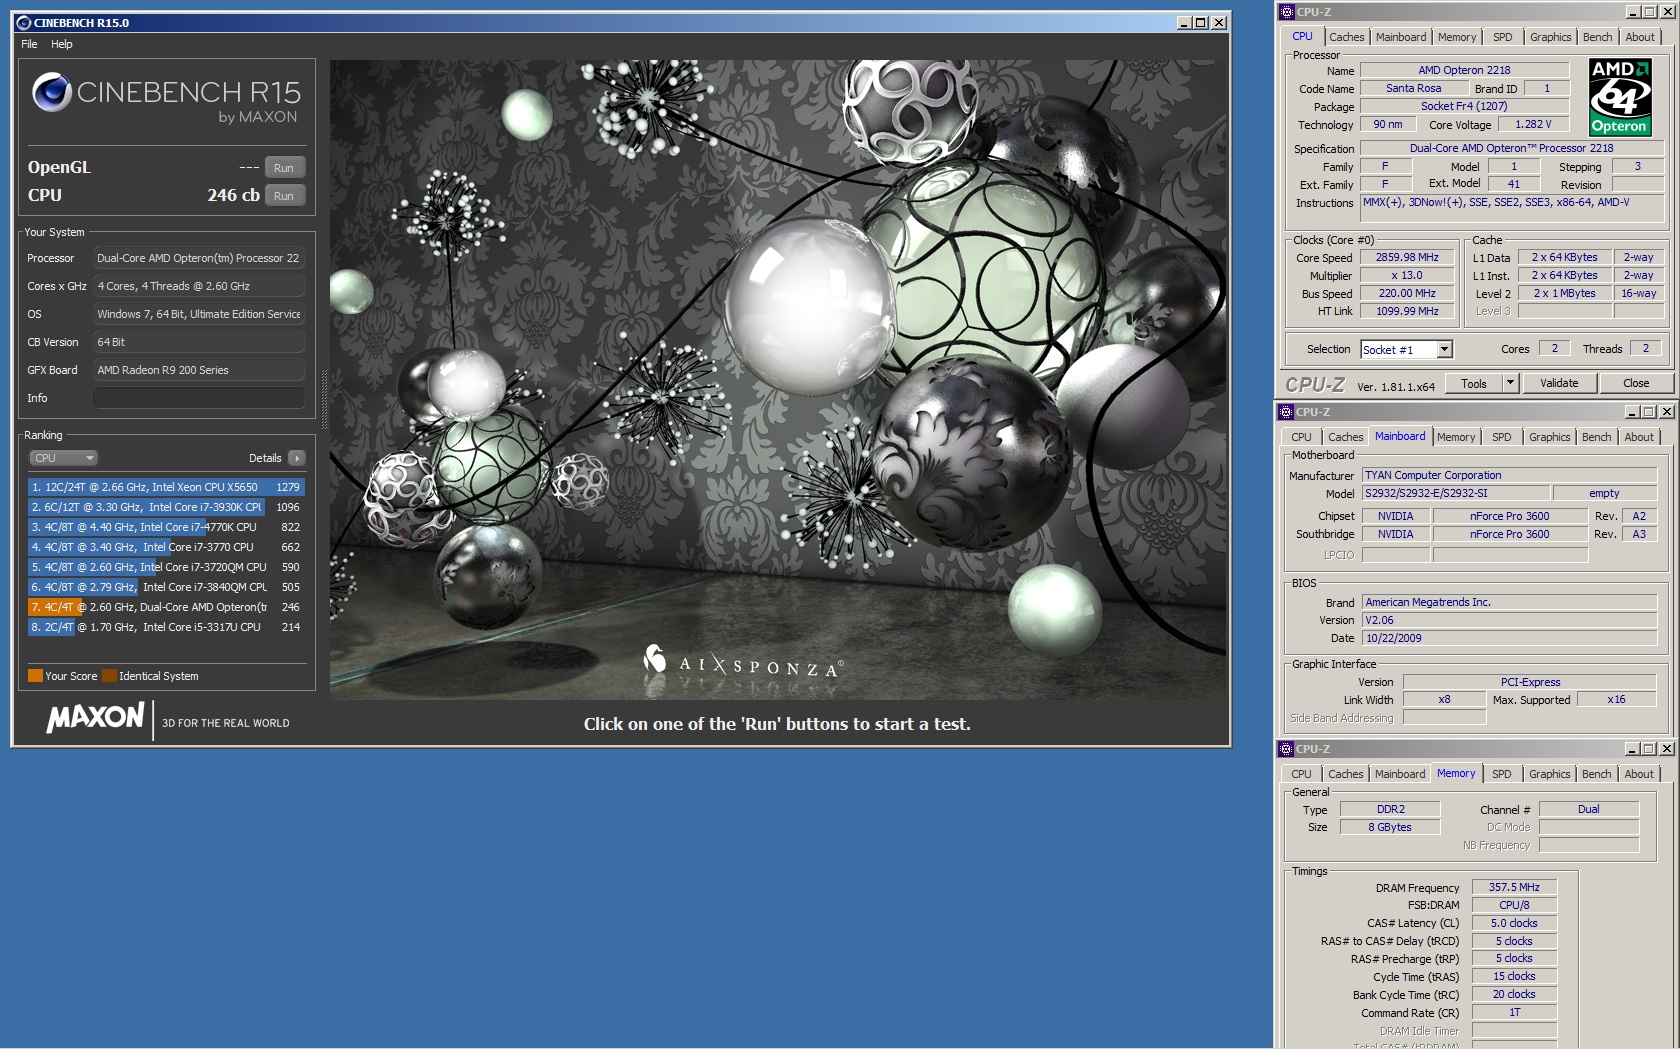Click the AMD Opteron 2218 name field

[x=1464, y=70]
